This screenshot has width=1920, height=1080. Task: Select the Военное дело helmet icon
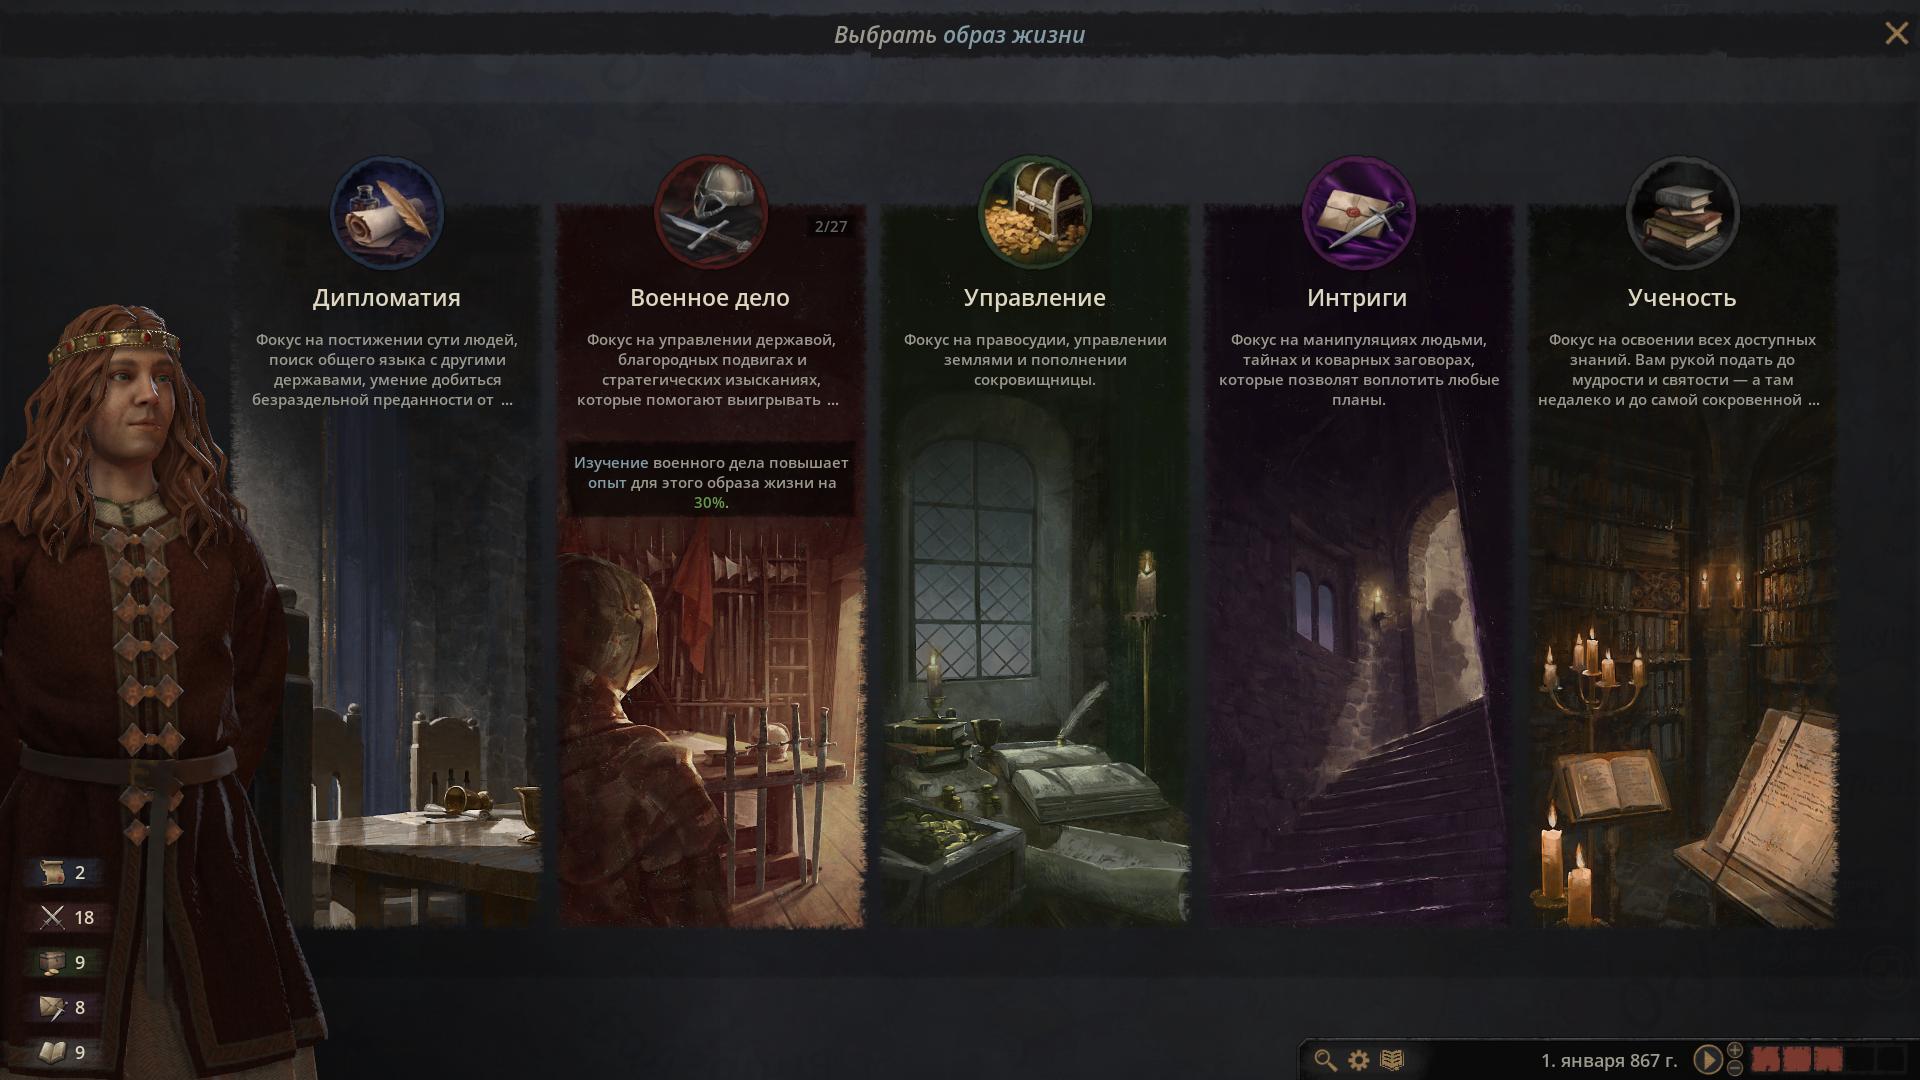[711, 213]
